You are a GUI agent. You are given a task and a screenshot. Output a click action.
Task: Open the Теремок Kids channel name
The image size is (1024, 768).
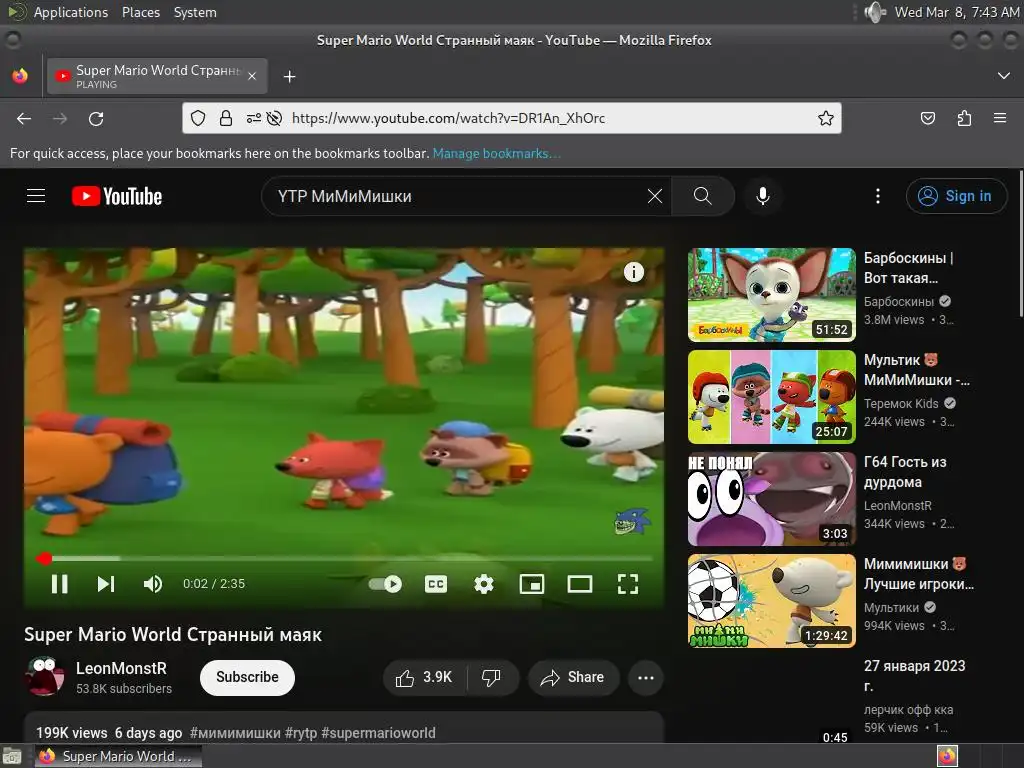click(901, 404)
